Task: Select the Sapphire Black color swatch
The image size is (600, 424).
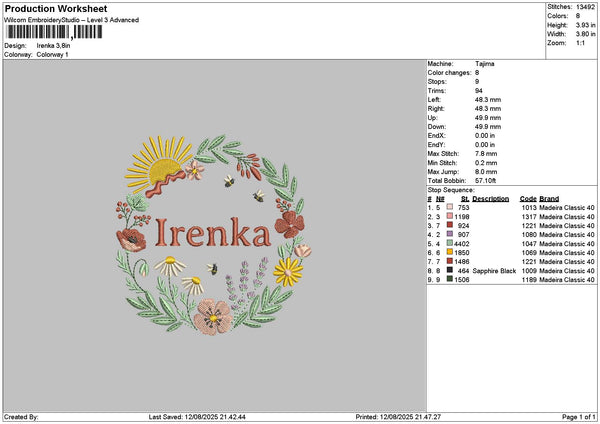Action: coord(450,270)
